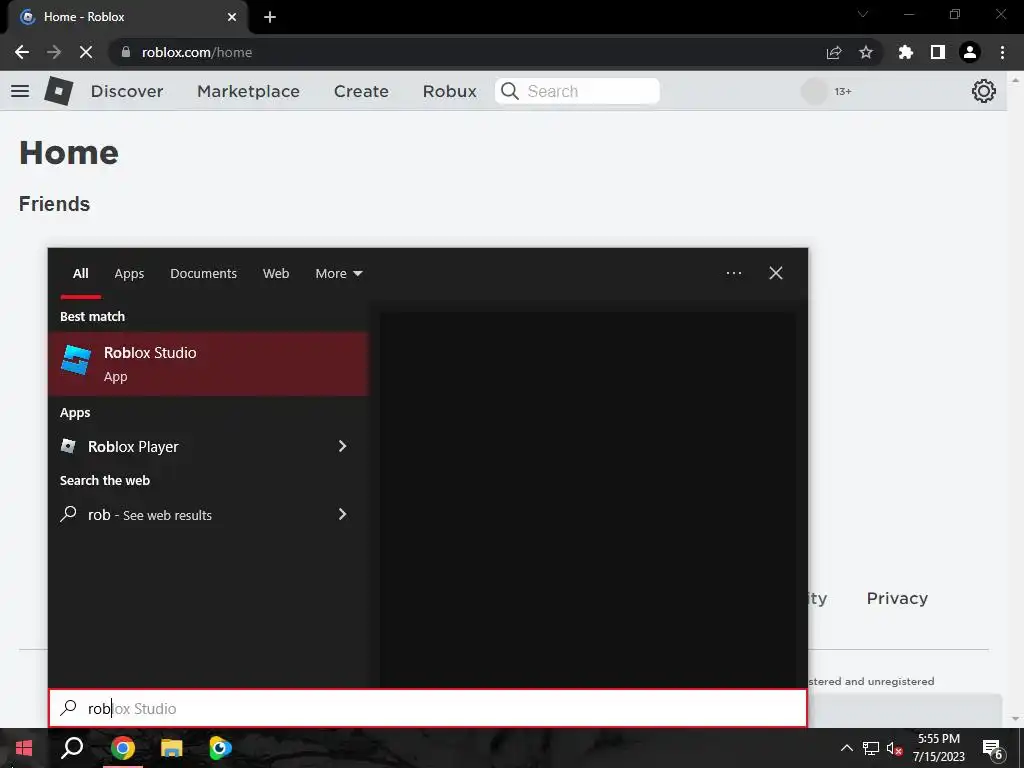Close the Home - Roblox browser tab
Viewport: 1024px width, 768px height.
[232, 17]
